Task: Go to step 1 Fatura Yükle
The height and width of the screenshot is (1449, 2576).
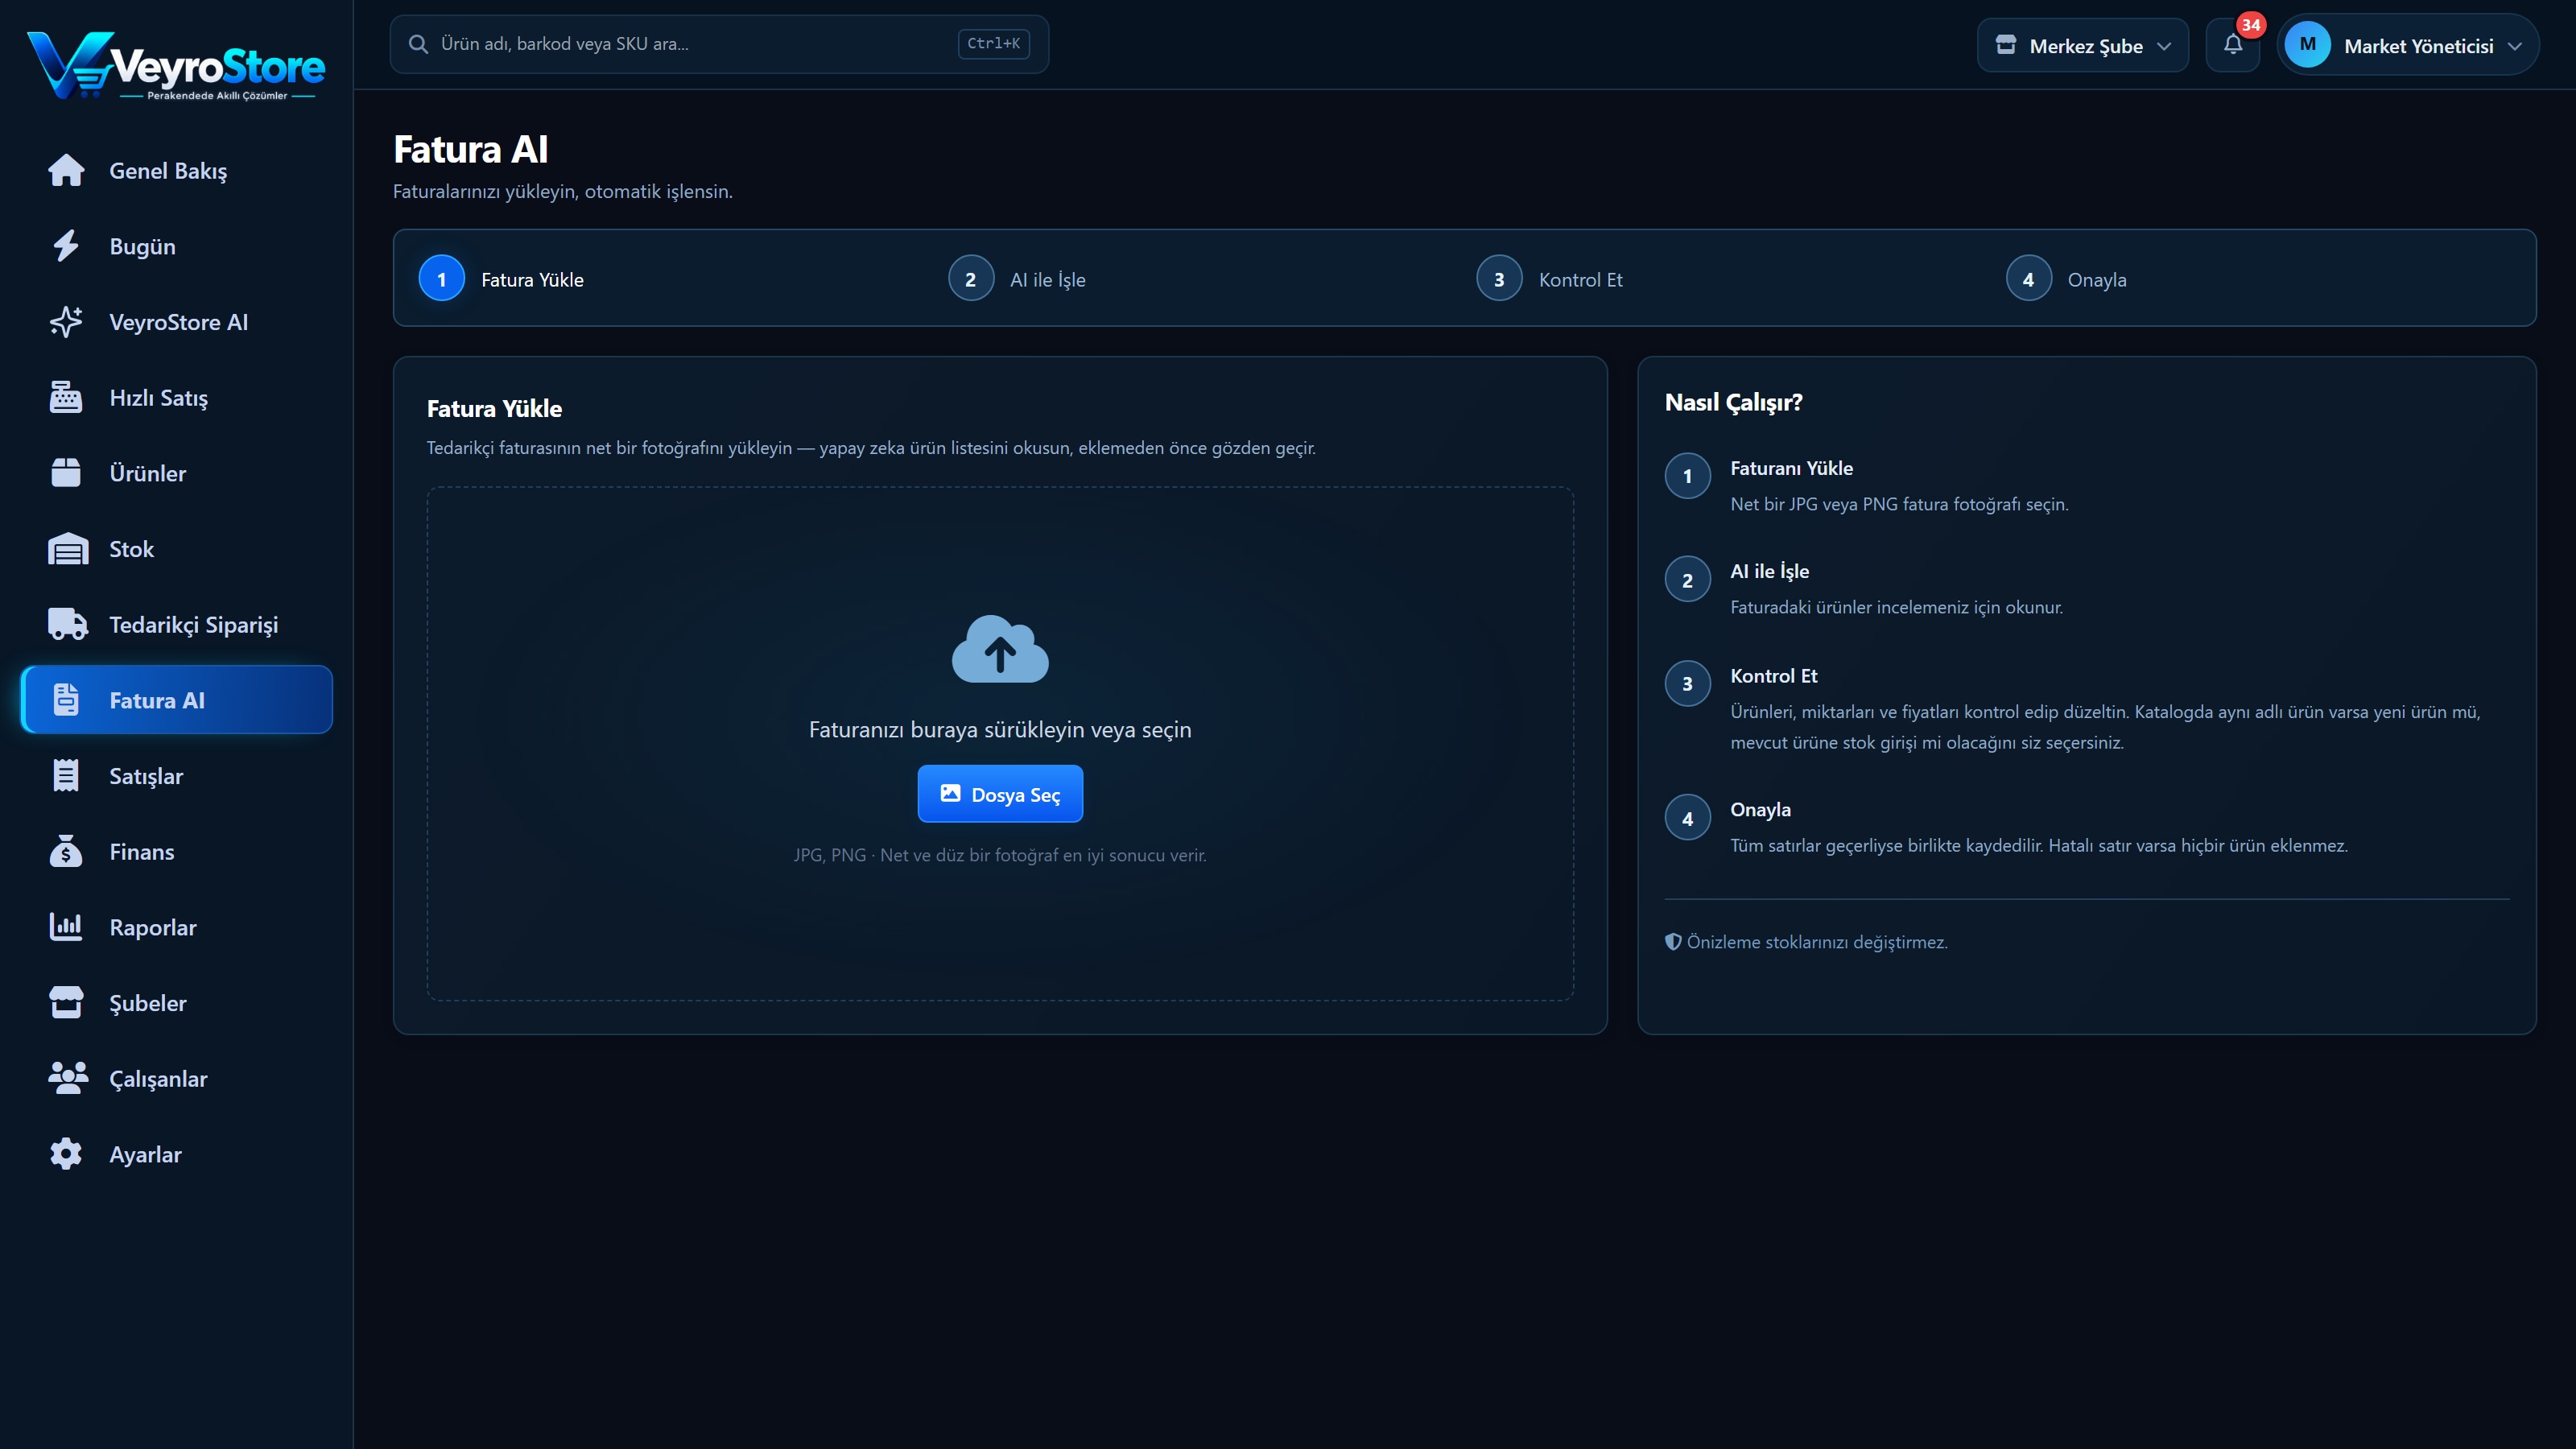Action: click(502, 279)
